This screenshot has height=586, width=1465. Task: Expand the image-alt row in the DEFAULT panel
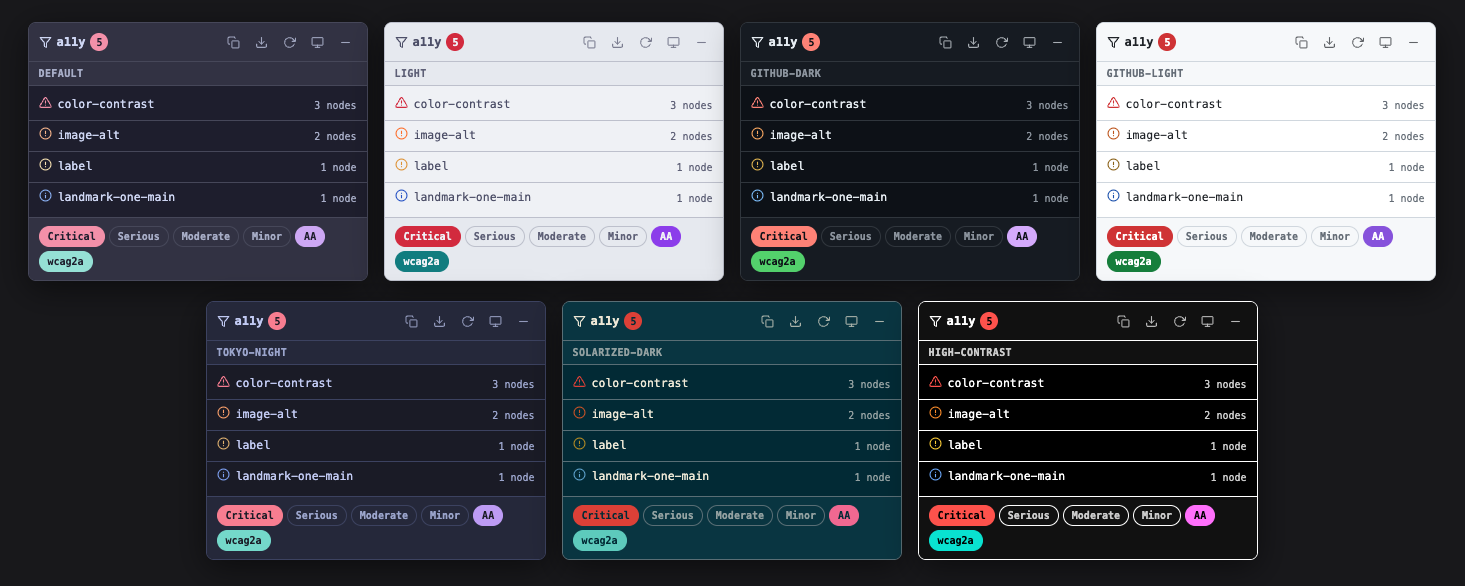pos(198,135)
